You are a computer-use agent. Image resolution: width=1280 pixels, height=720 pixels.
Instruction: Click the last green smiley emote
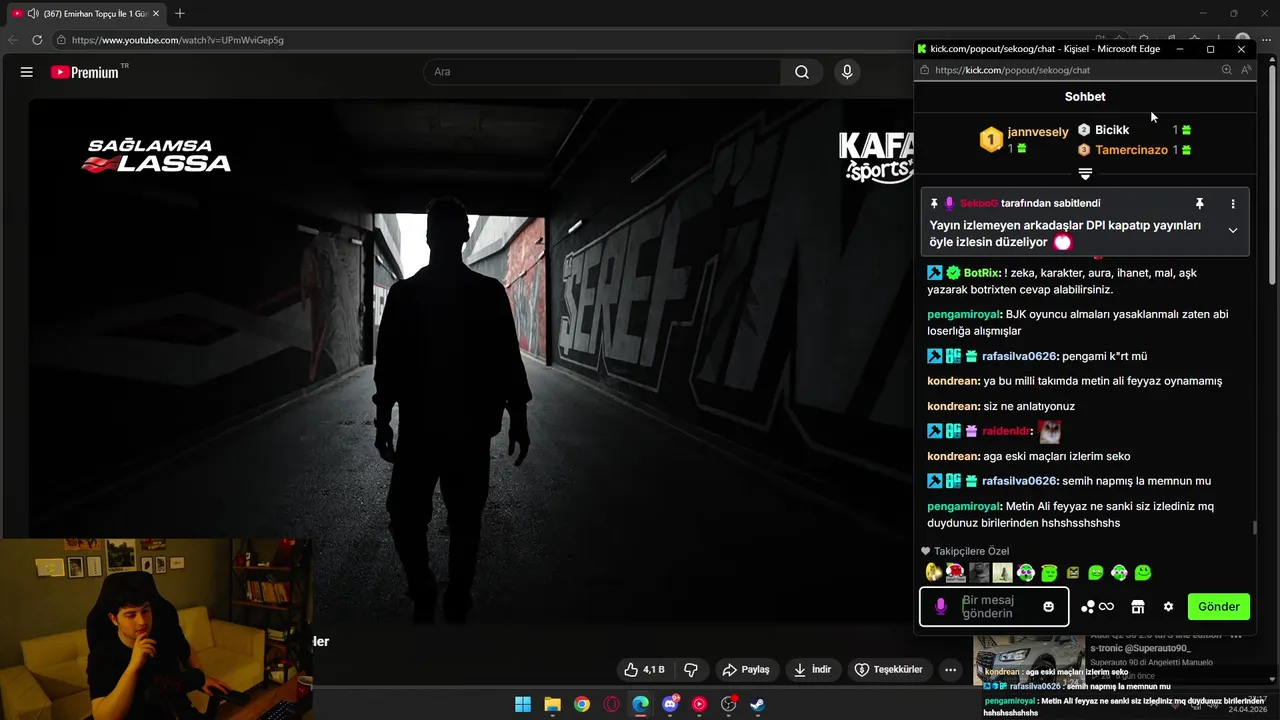[x=1143, y=573]
